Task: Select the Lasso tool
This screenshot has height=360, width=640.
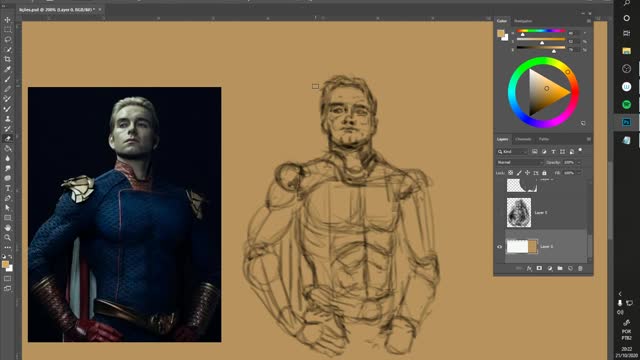Action: coord(7,40)
